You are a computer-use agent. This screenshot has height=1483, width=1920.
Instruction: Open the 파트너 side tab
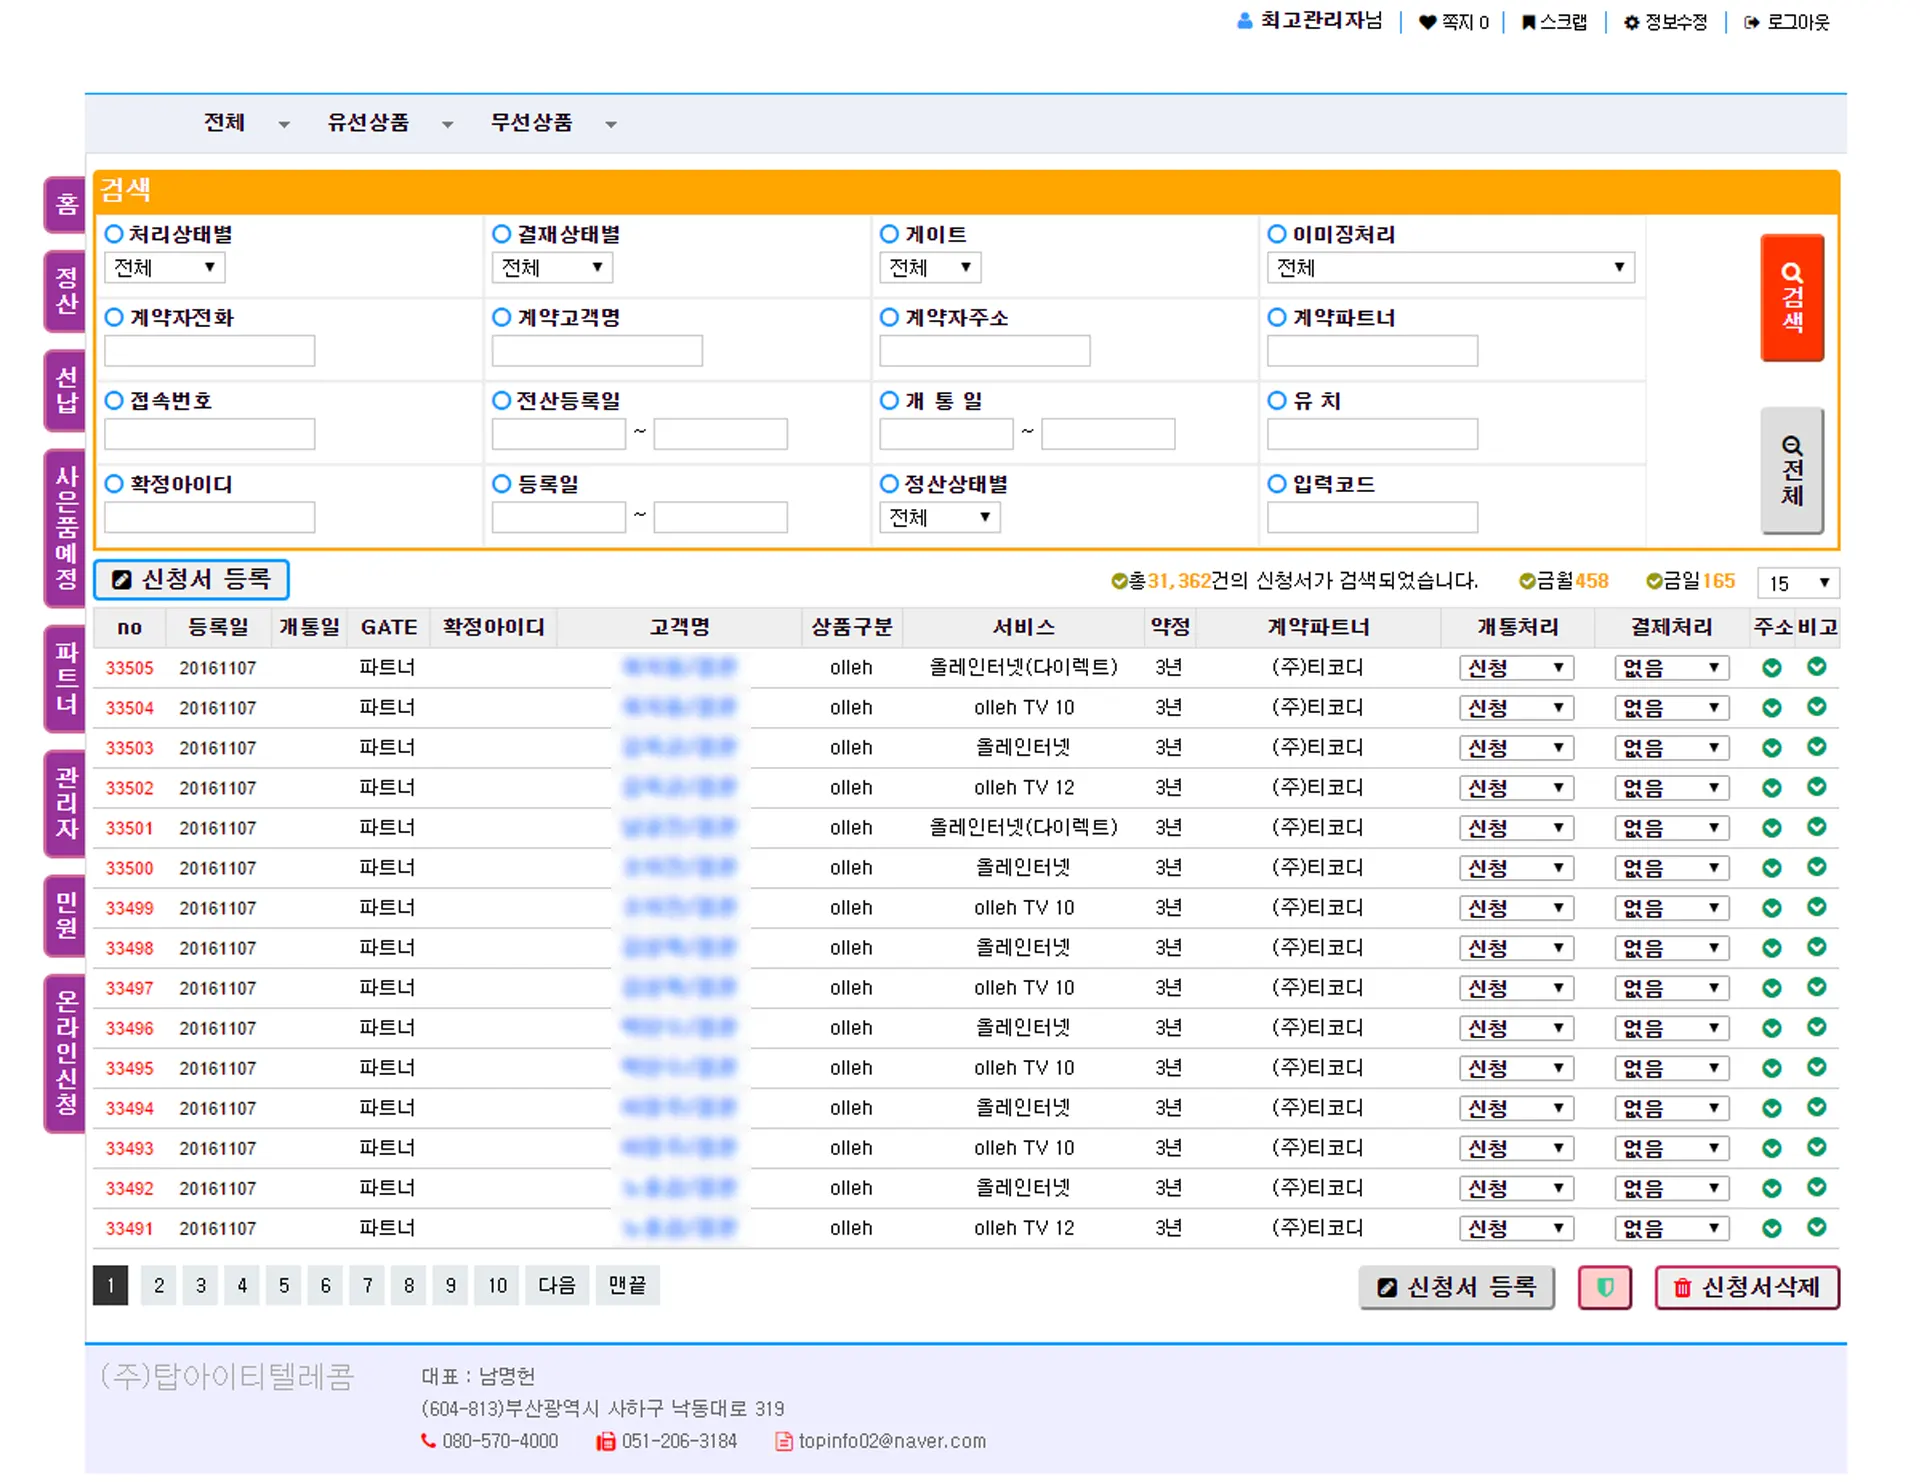(x=66, y=678)
